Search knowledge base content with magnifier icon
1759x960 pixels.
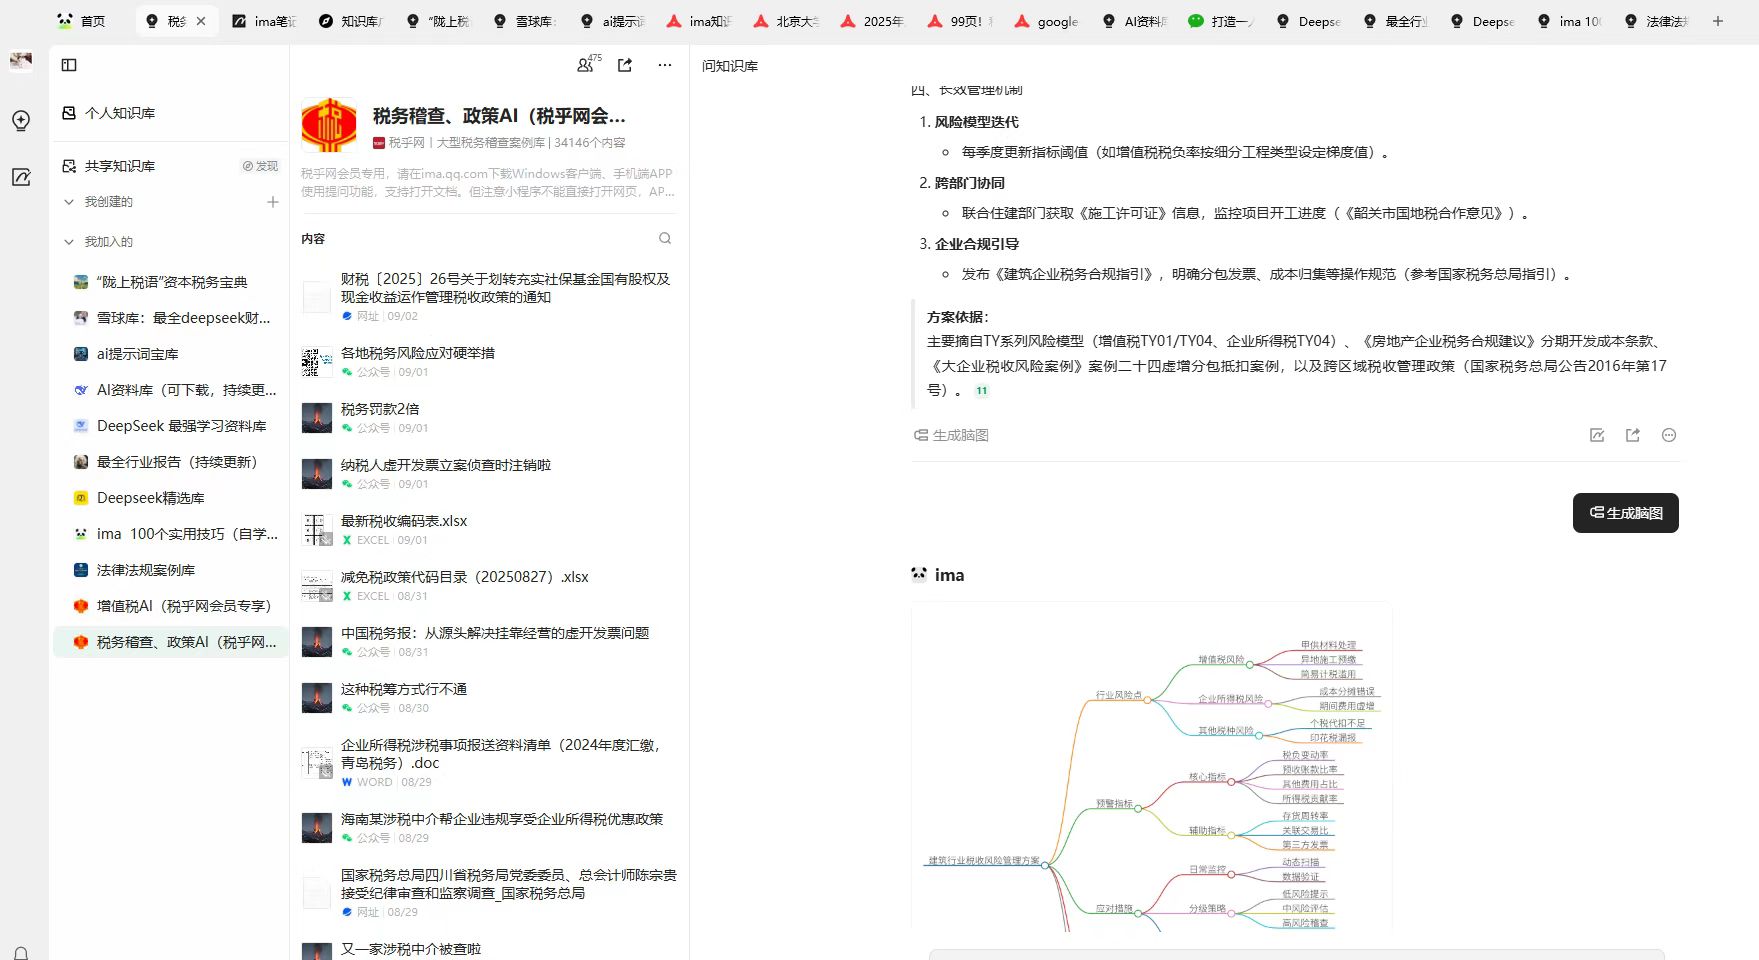[x=665, y=238]
